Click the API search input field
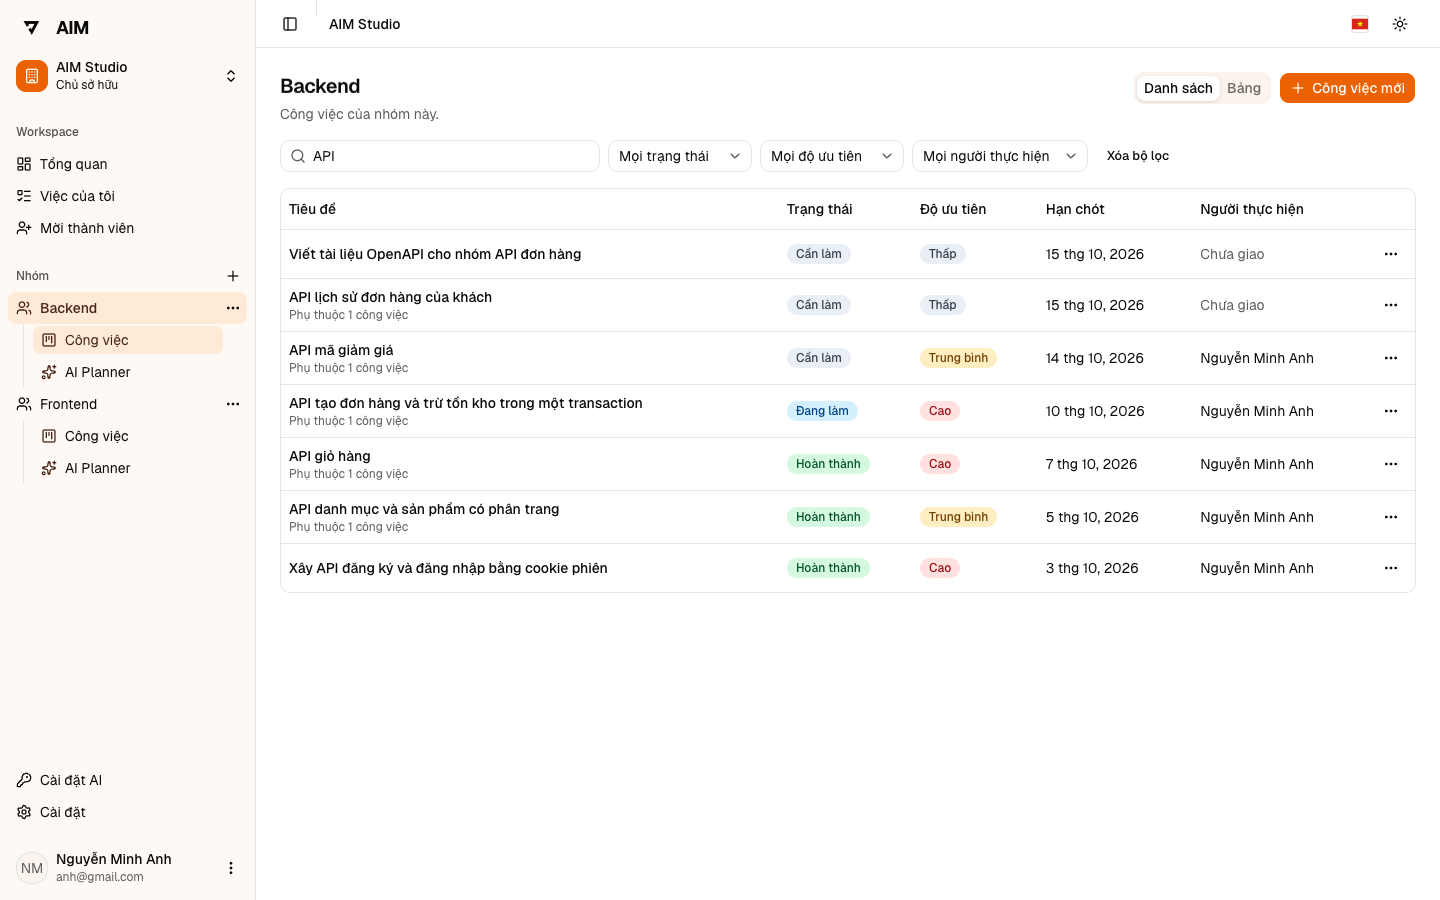This screenshot has height=900, width=1440. (440, 156)
